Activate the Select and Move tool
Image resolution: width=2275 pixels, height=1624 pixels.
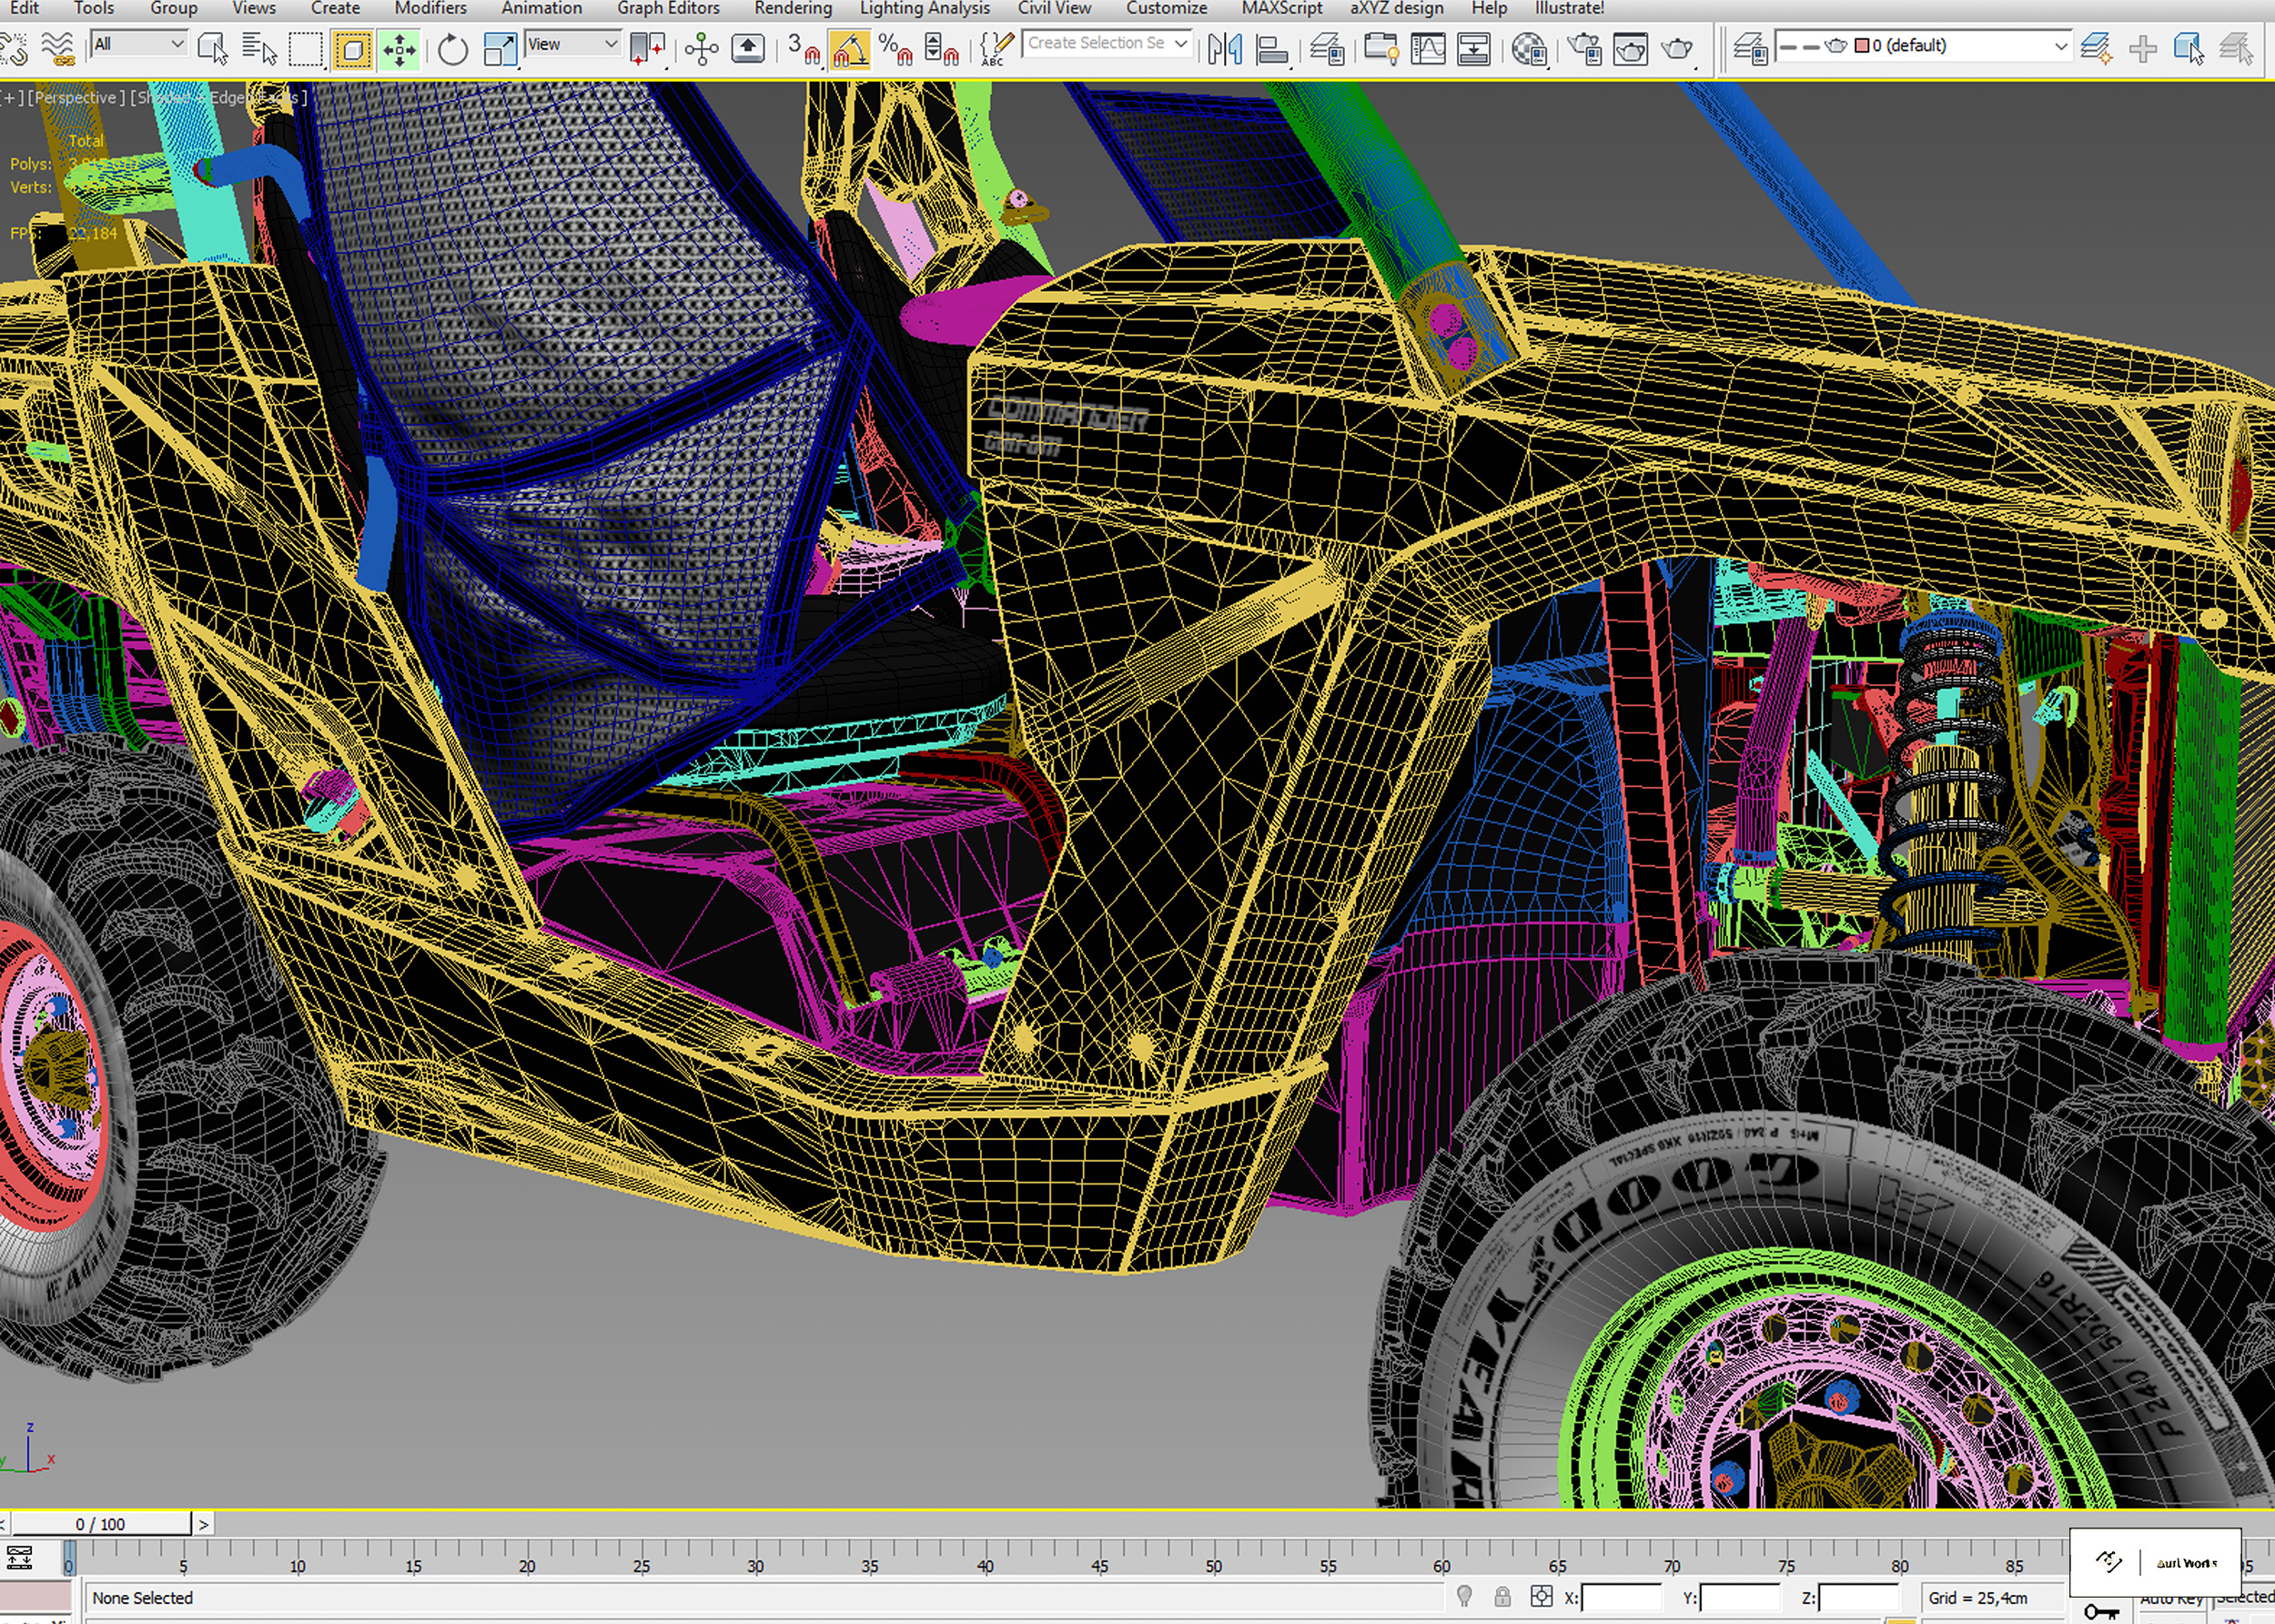pyautogui.click(x=398, y=49)
